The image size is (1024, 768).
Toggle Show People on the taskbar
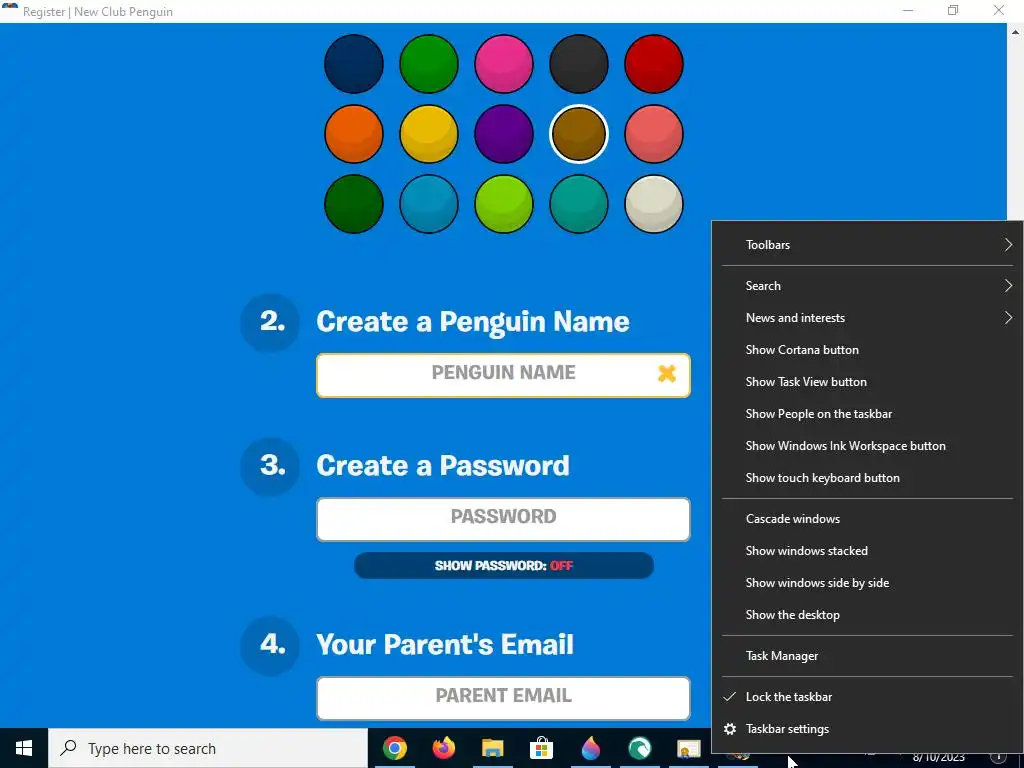click(867, 414)
